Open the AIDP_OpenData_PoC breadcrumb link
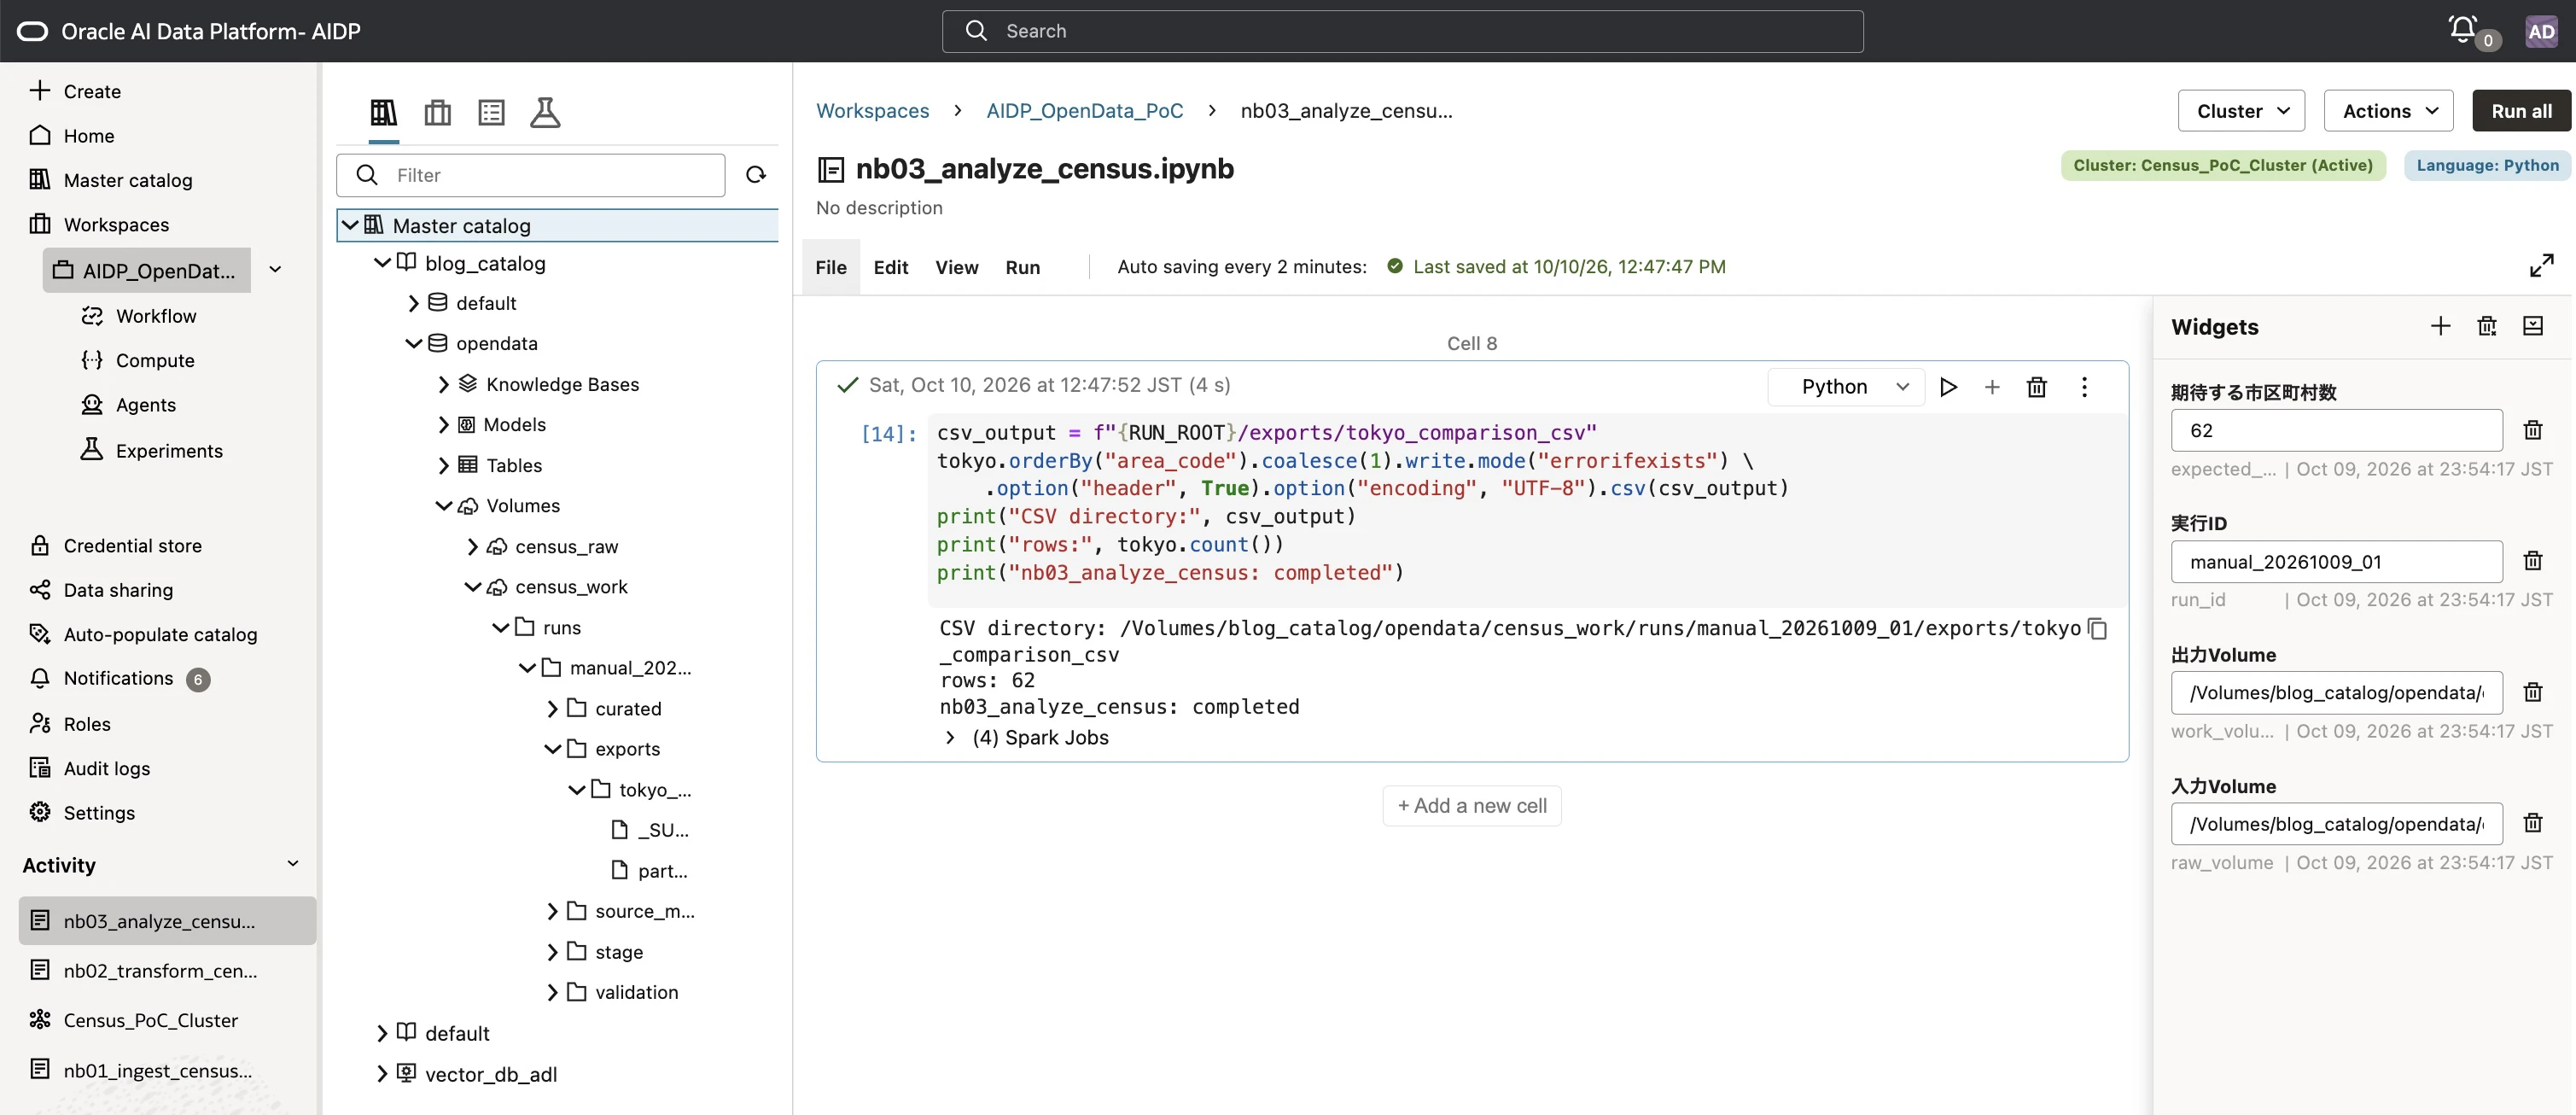 click(1084, 111)
